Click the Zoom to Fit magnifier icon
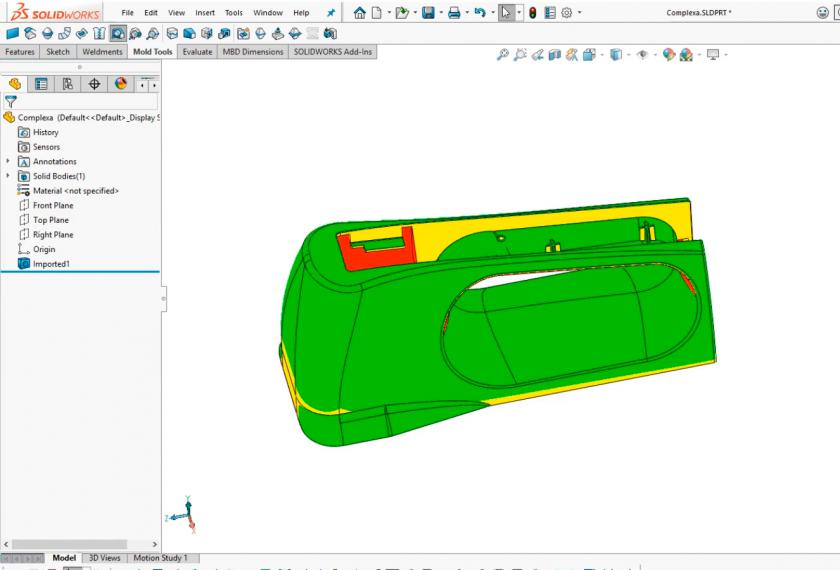Viewport: 840px width, 570px height. click(x=503, y=55)
